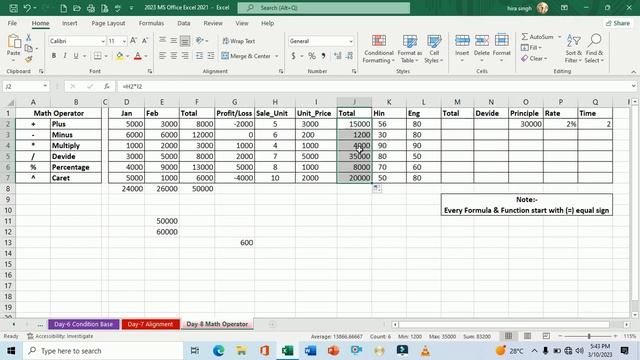Toggle Middle Align vertical alignment
Image resolution: width=640 pixels, height=360 pixels.
[x=174, y=41]
